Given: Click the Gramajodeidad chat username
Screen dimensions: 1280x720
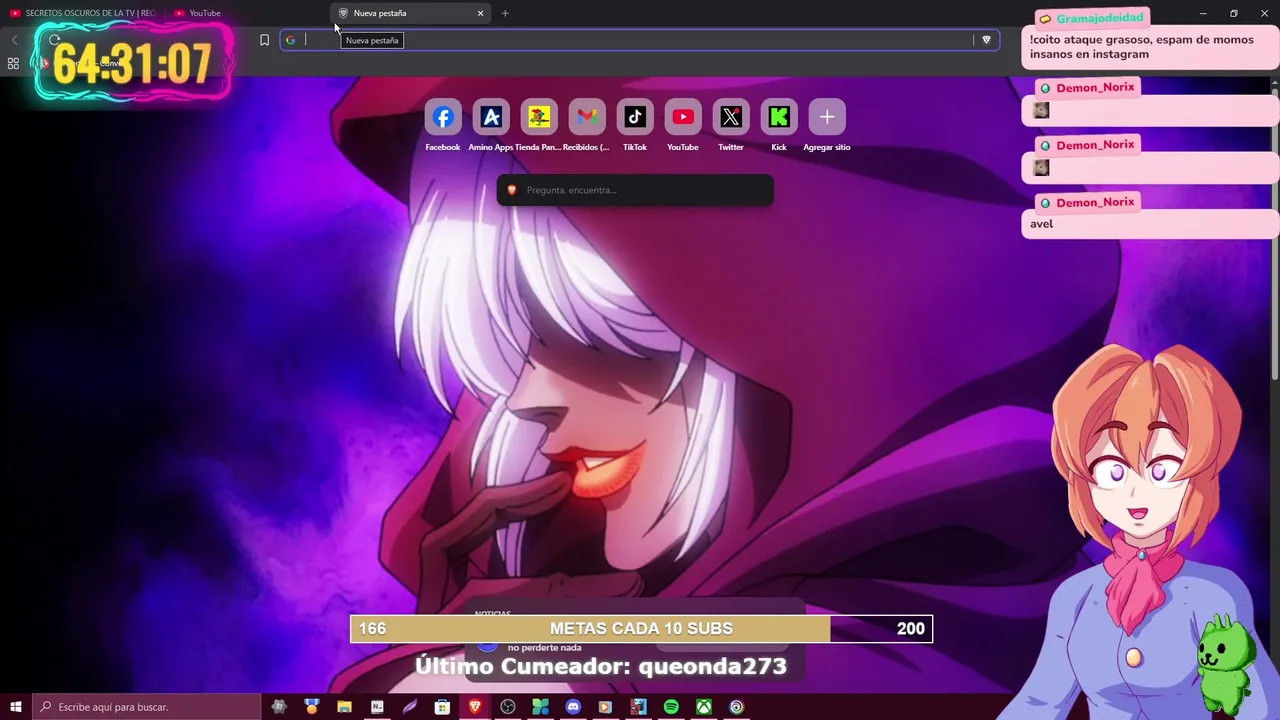Looking at the screenshot, I should tap(1102, 18).
